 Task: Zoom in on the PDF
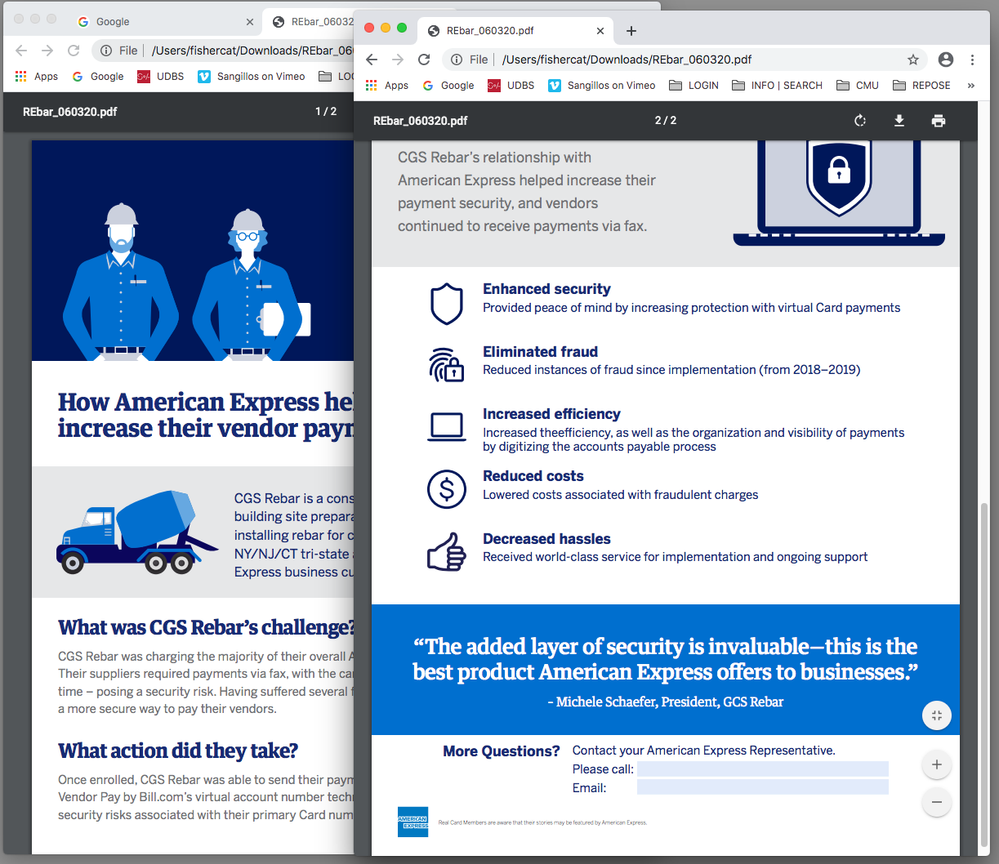click(937, 765)
